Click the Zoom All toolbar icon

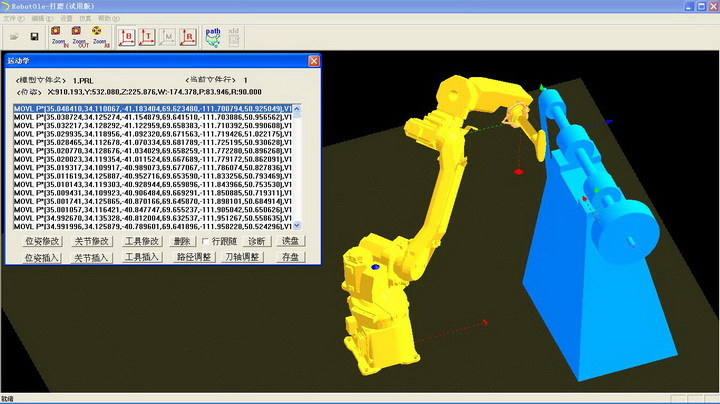point(99,37)
